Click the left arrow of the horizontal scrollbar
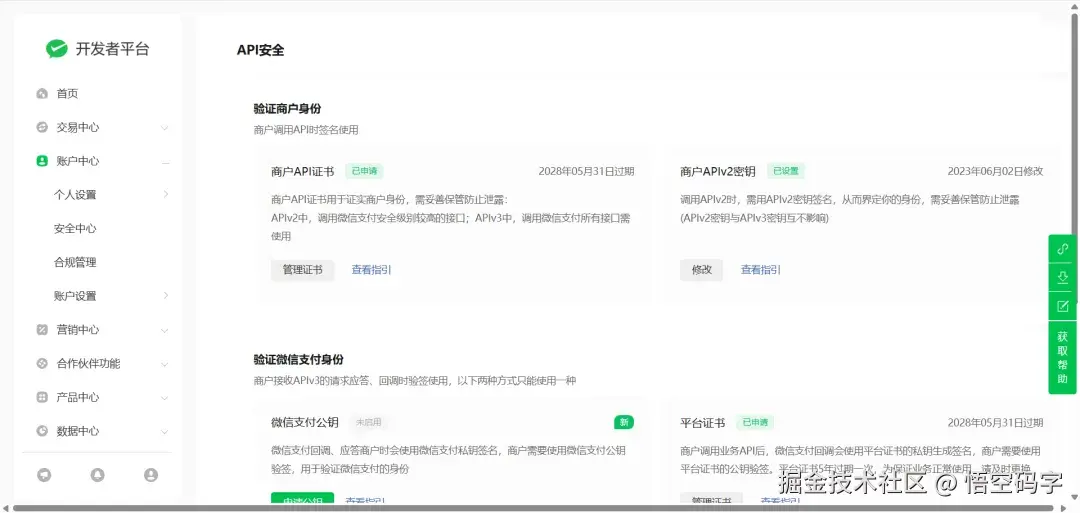Viewport: 1080px width, 513px height. pyautogui.click(x=6, y=508)
